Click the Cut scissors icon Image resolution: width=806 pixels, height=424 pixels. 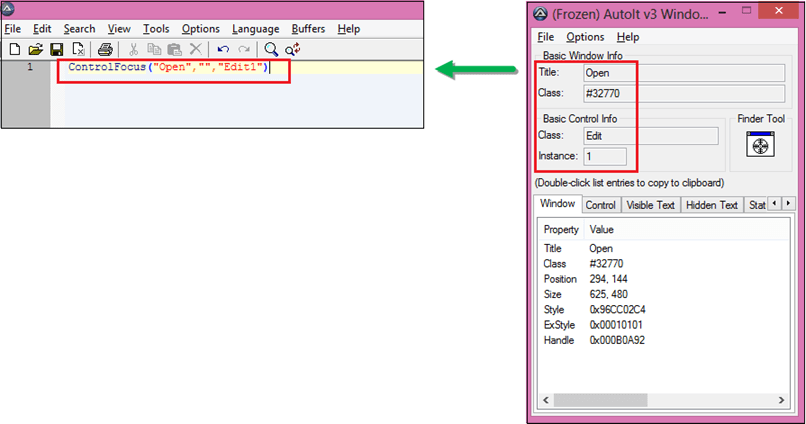132,49
